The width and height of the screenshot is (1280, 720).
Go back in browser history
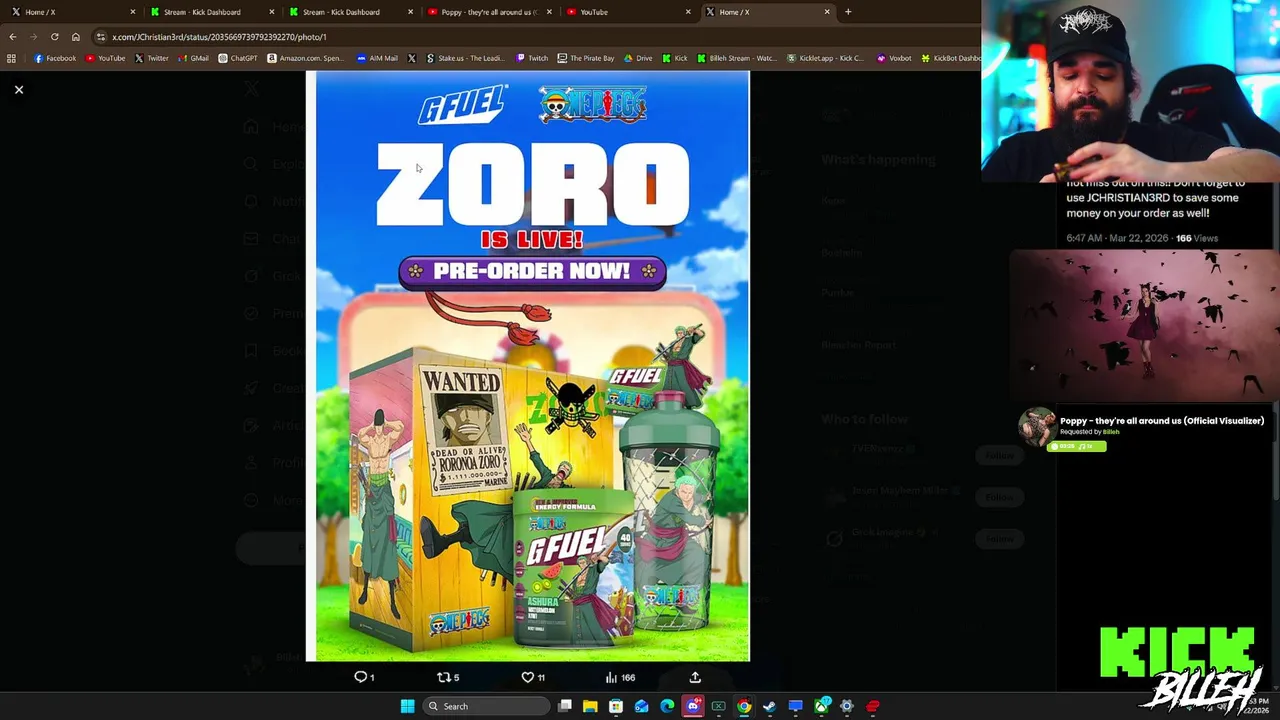13,37
